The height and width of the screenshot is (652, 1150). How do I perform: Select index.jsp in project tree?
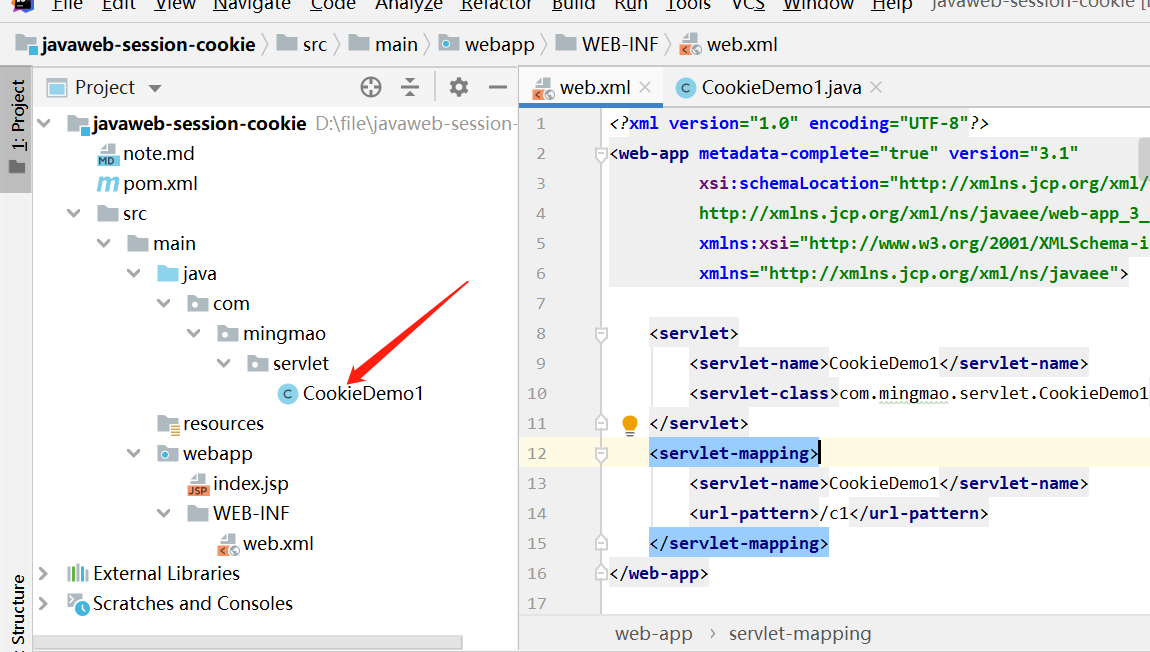[251, 484]
